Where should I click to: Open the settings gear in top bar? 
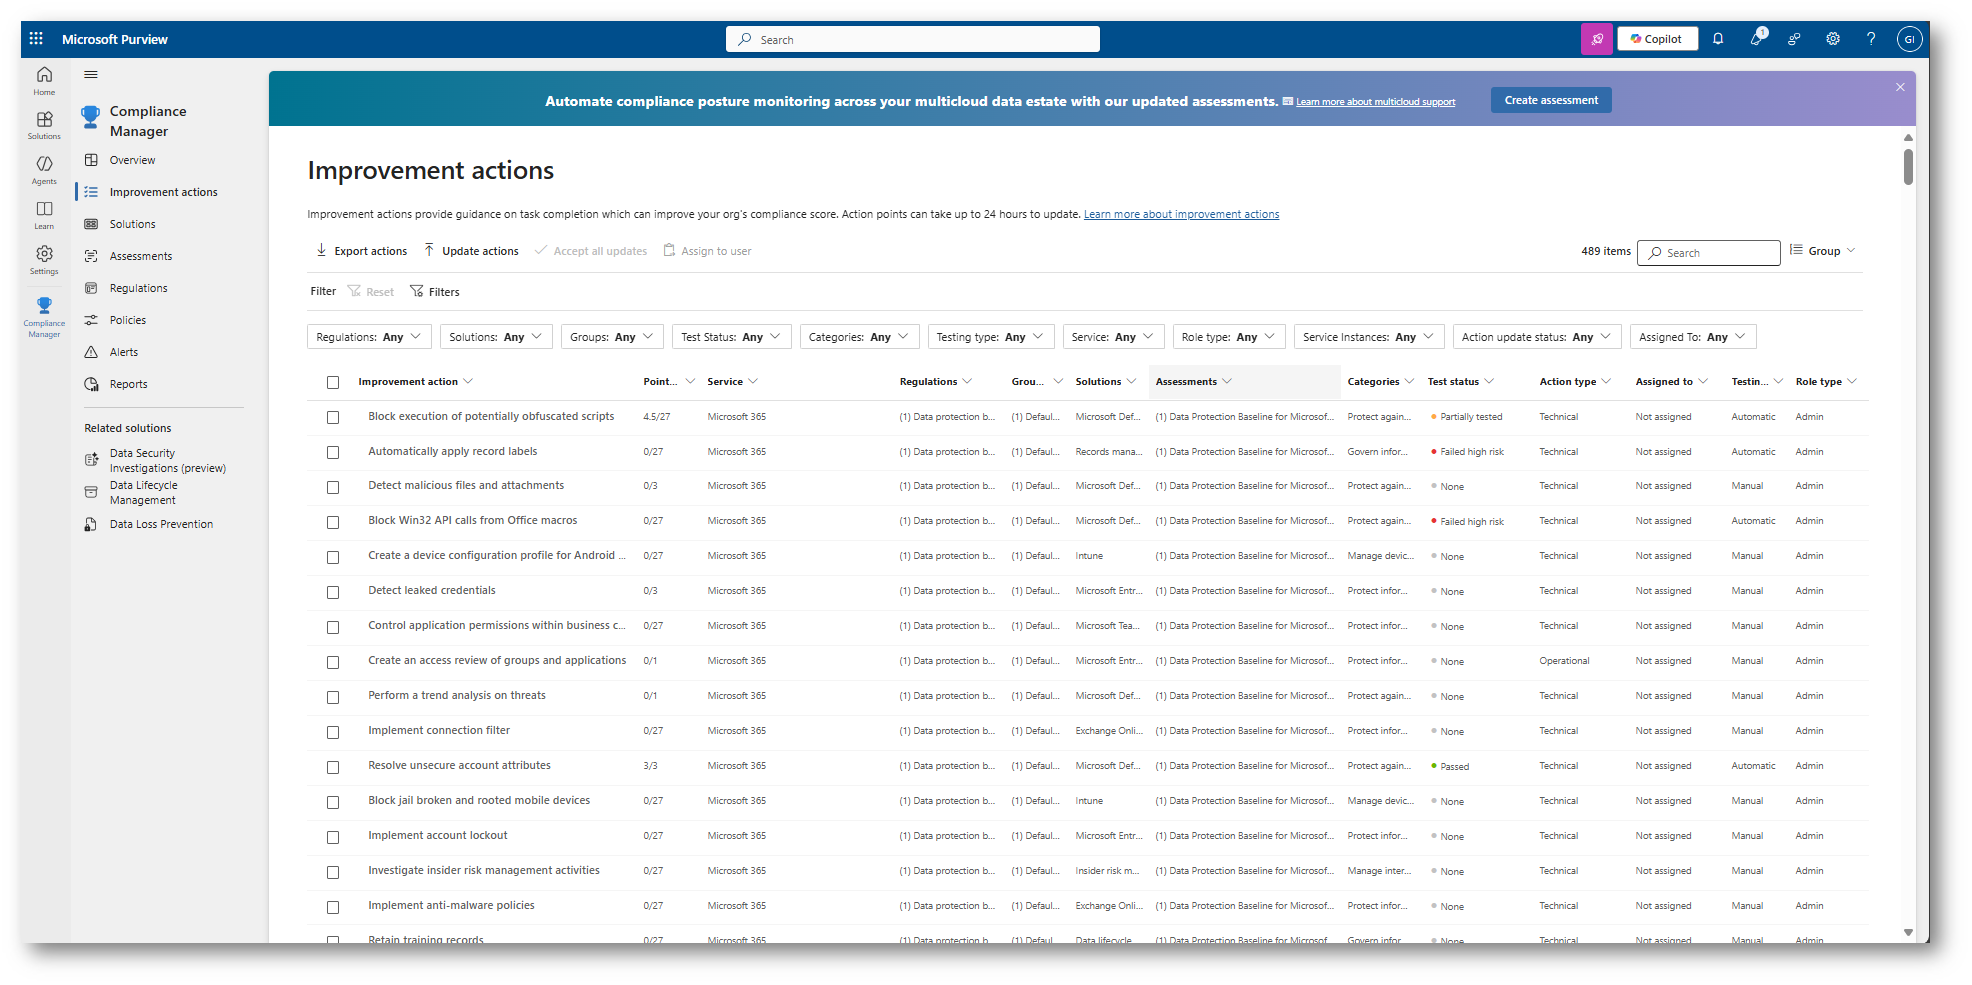(1832, 39)
